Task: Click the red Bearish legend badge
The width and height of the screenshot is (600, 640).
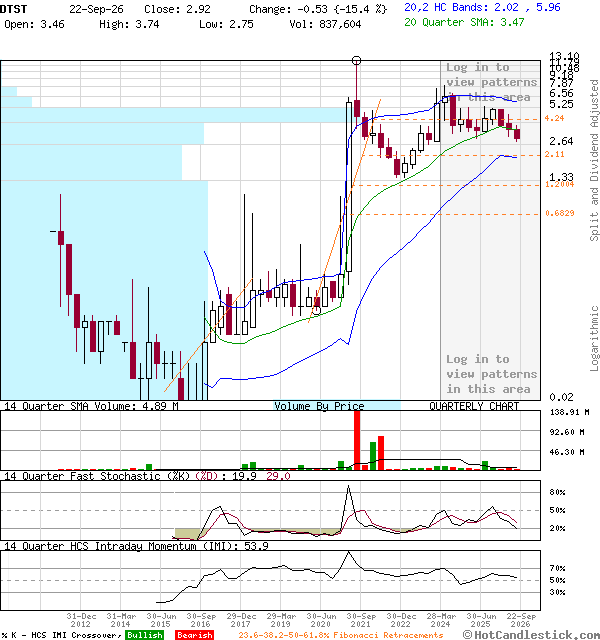Action: pos(194,635)
